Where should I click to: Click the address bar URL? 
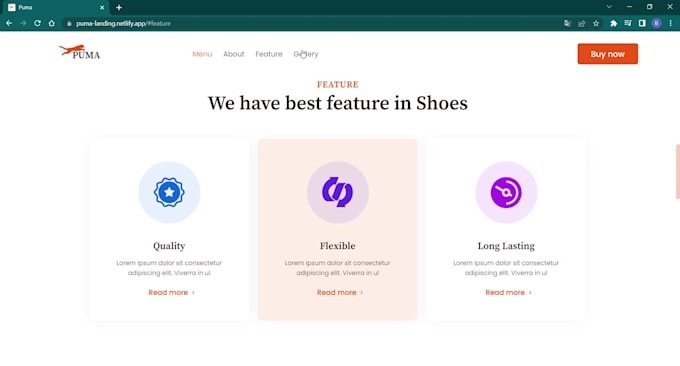(123, 23)
